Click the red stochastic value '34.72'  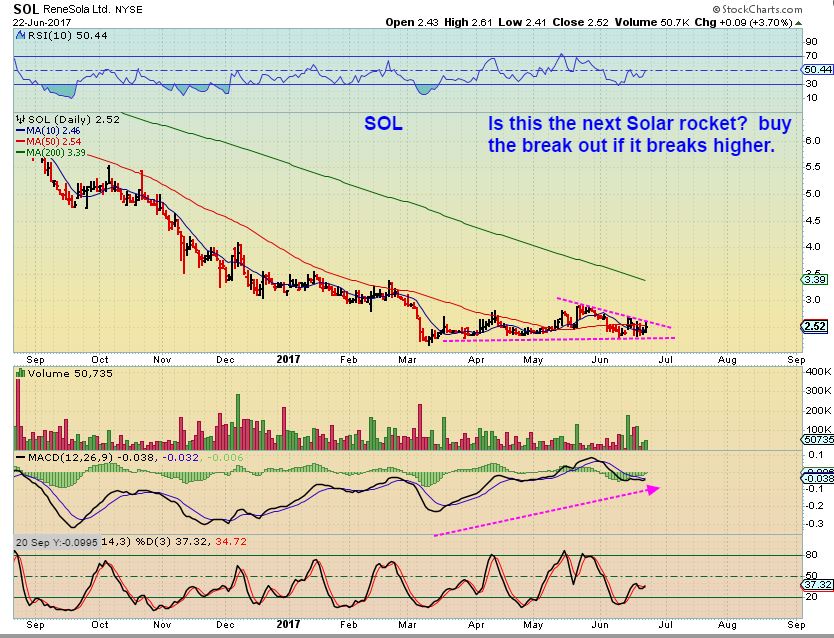(230, 542)
